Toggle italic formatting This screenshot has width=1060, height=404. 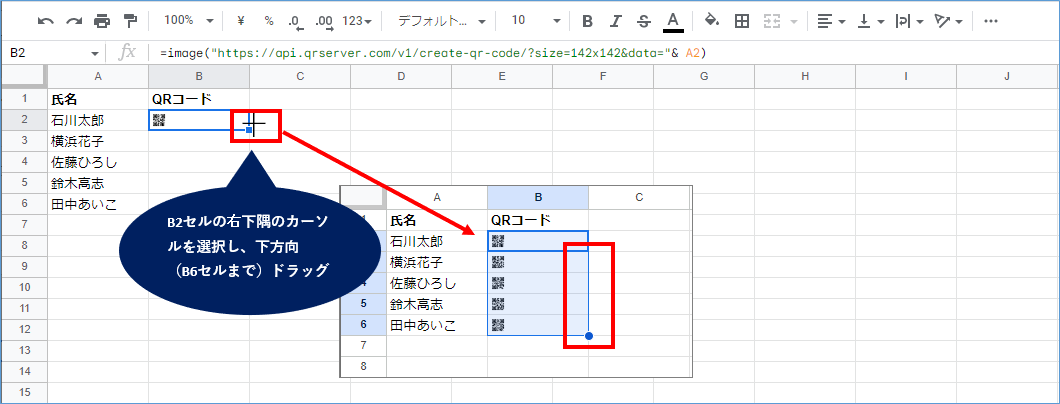click(x=615, y=21)
